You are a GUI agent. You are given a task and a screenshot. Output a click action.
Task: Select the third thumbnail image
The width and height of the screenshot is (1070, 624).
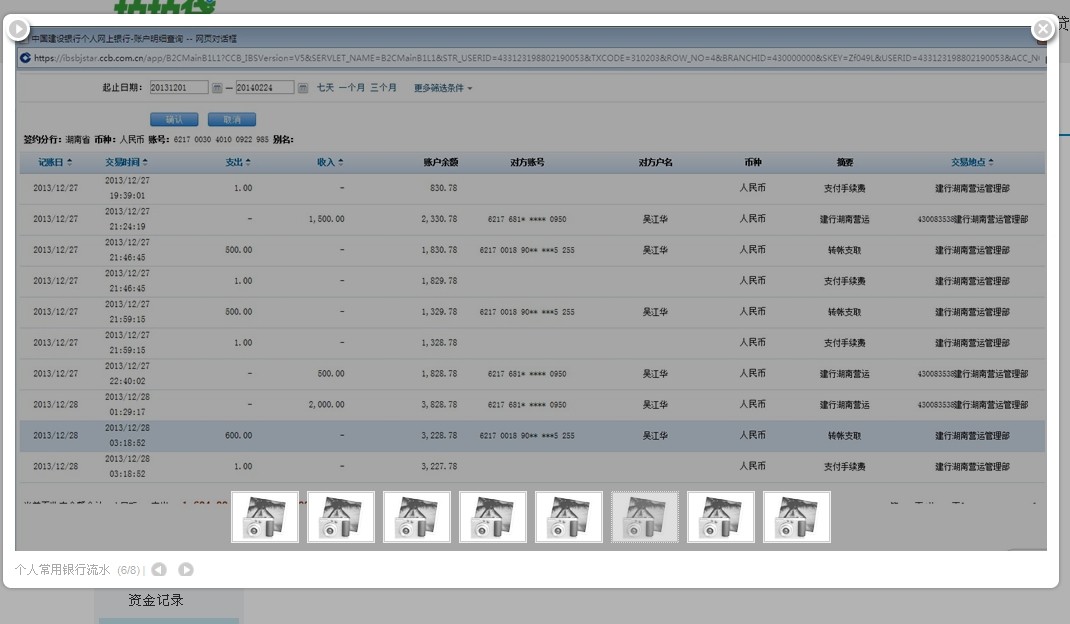point(417,517)
